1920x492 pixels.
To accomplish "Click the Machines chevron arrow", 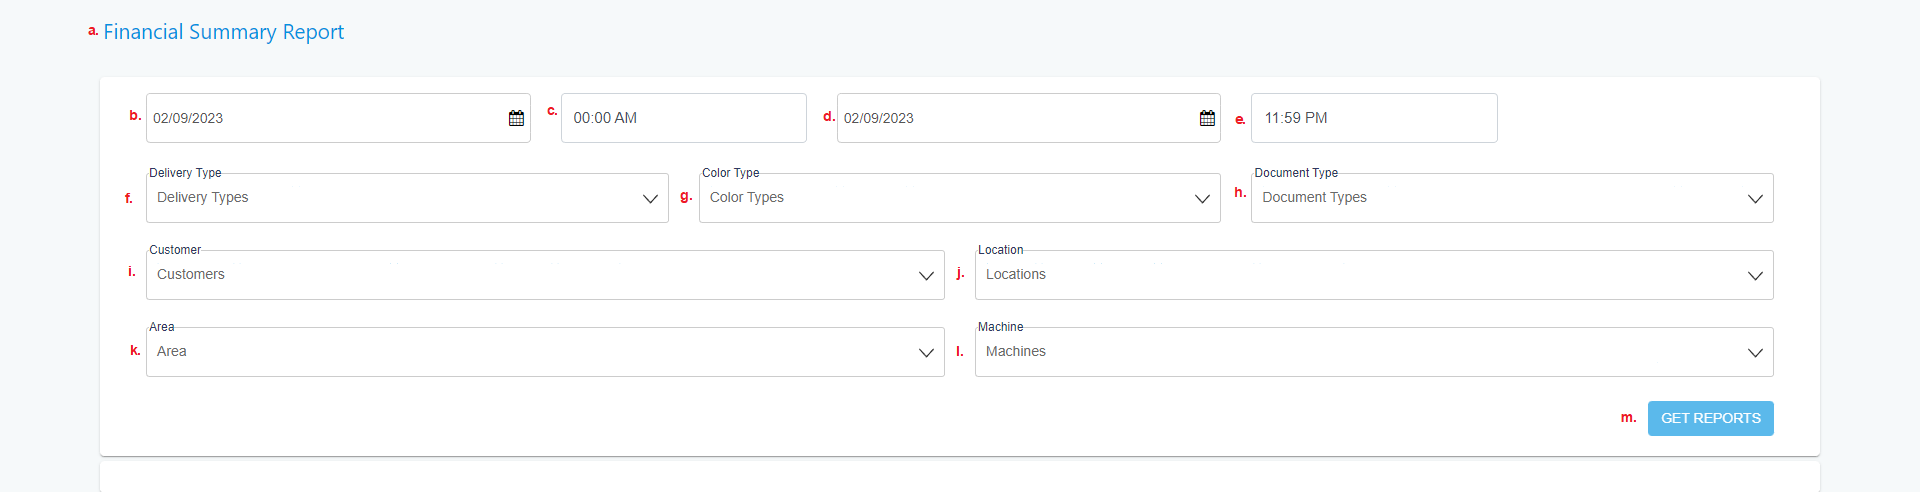I will coord(1755,353).
